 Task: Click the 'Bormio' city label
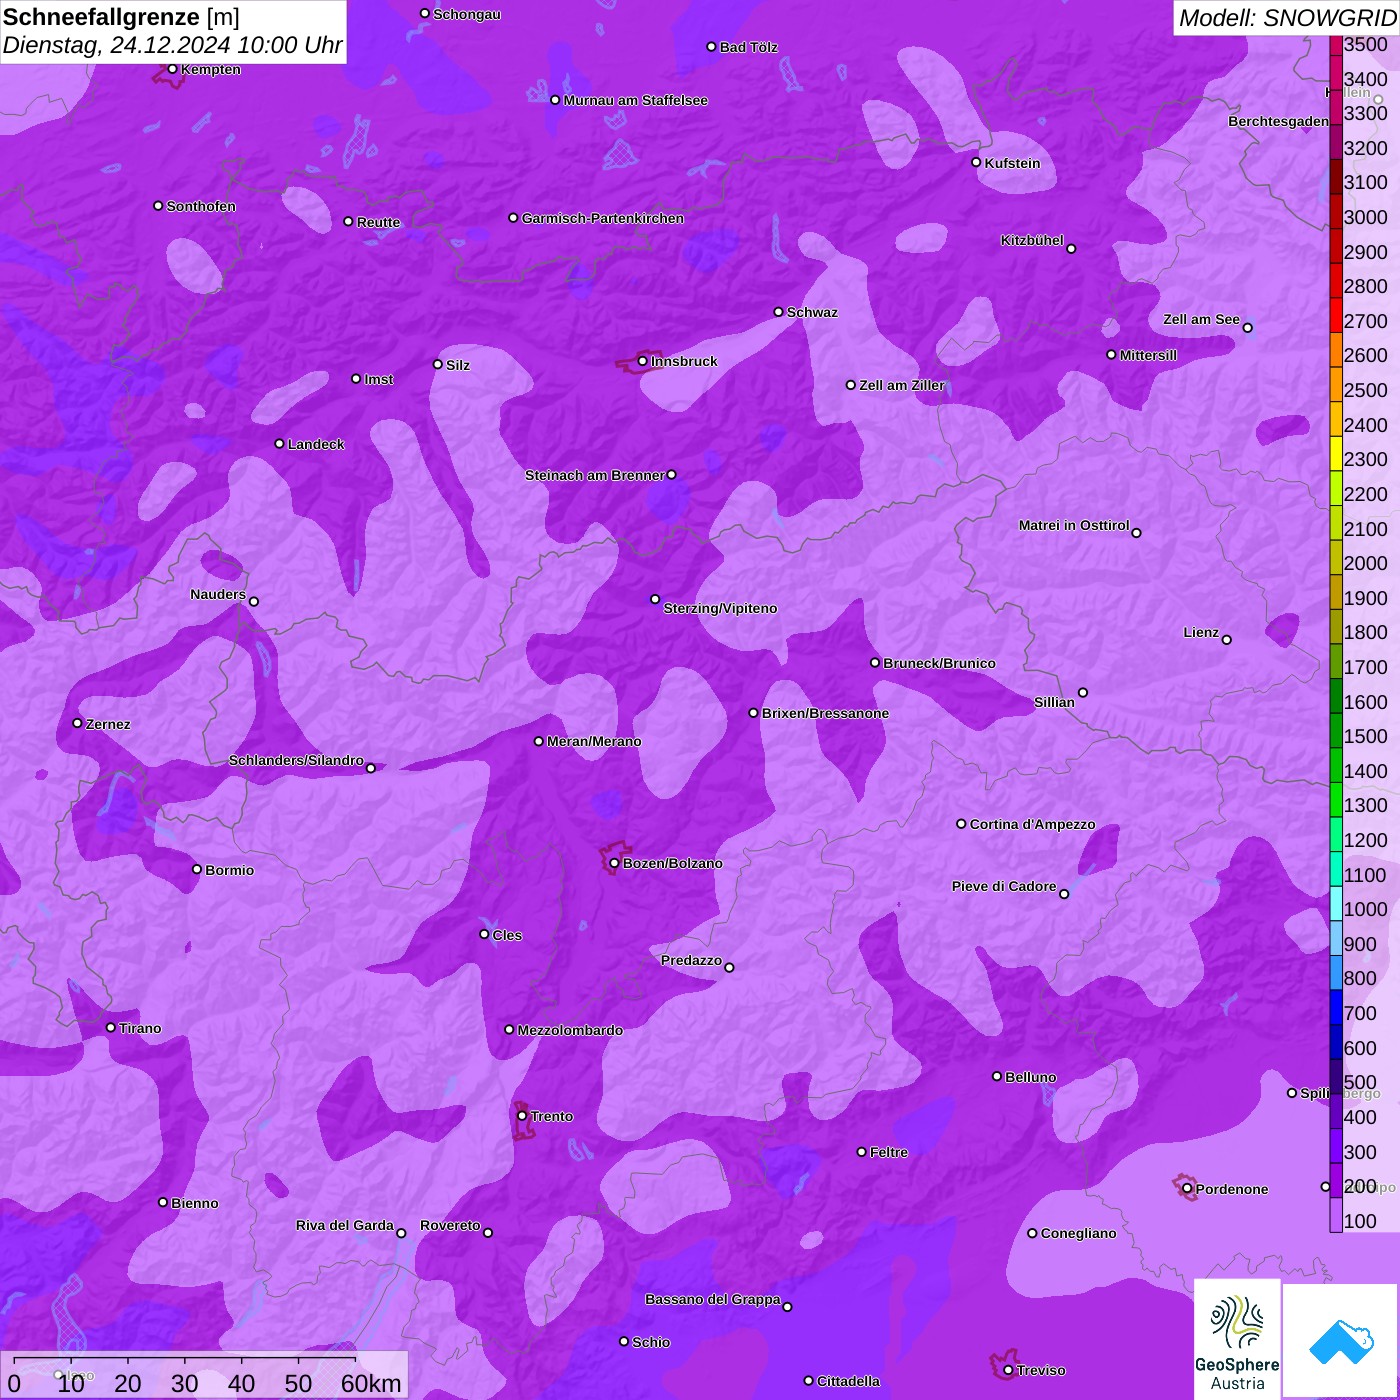coord(229,870)
